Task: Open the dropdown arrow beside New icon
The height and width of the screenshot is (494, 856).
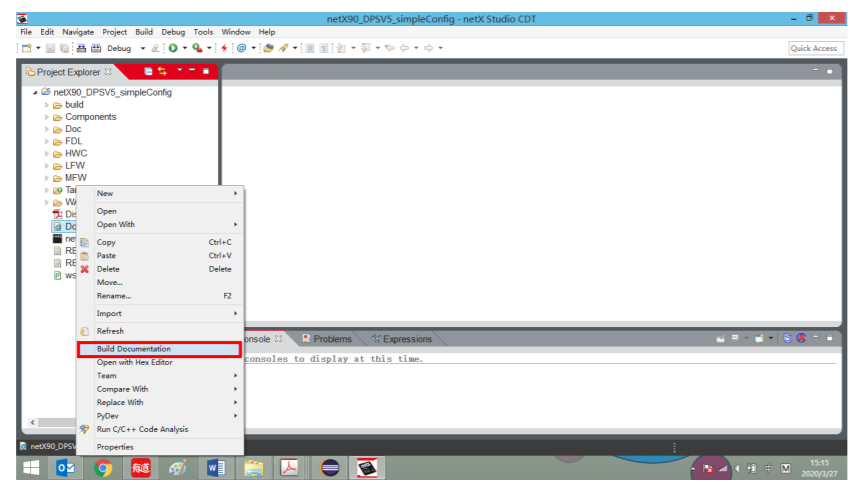Action: click(38, 48)
